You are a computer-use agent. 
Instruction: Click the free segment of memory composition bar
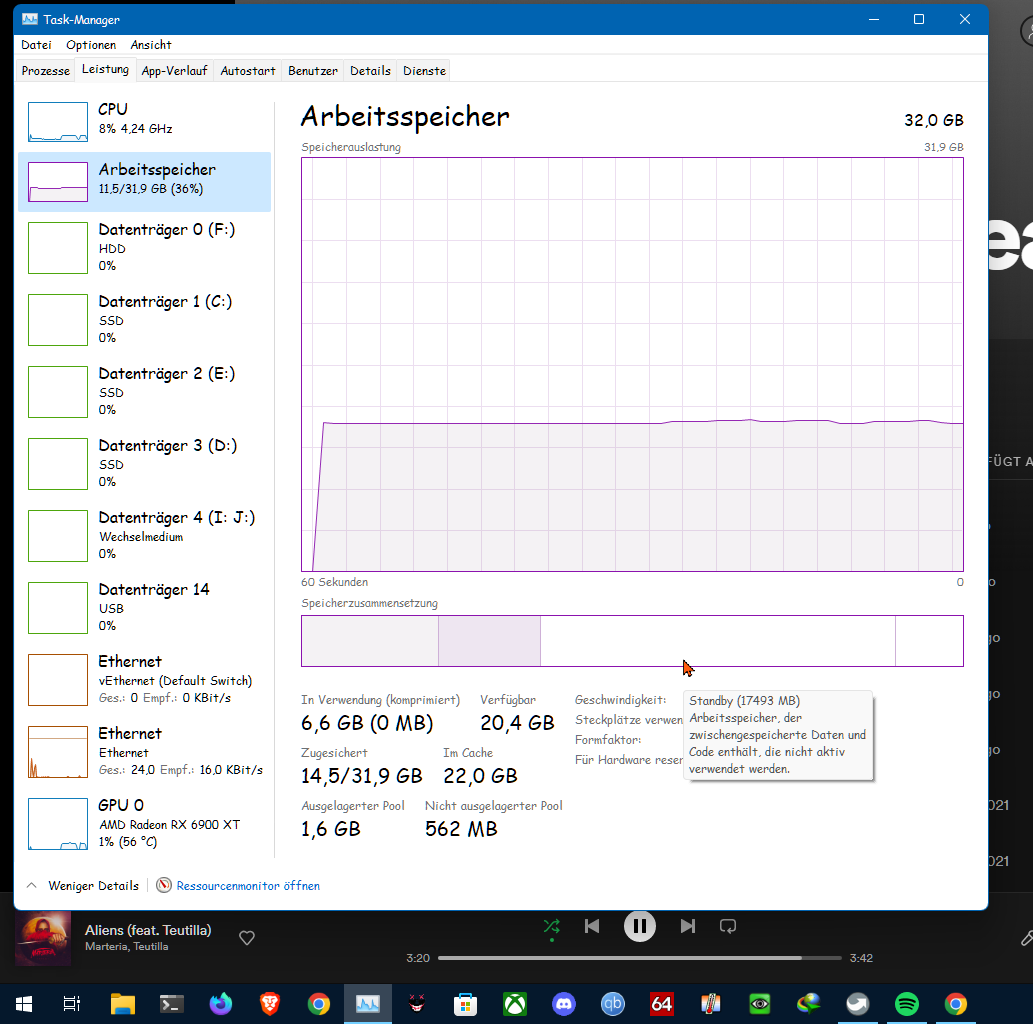(929, 640)
